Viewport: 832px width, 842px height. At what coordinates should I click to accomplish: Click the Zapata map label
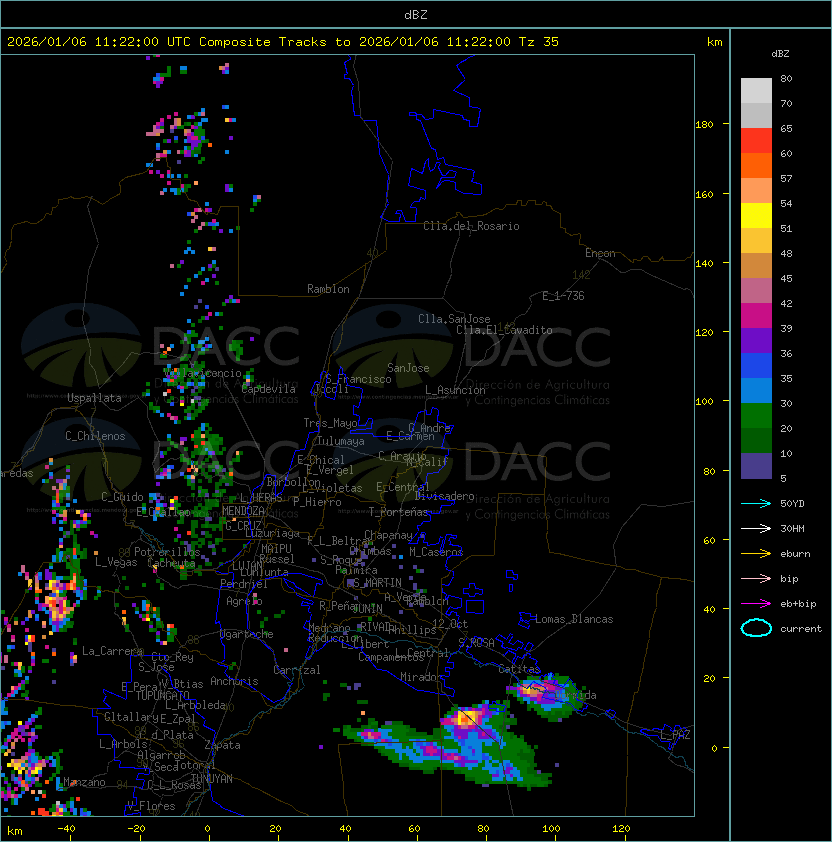pos(222,745)
